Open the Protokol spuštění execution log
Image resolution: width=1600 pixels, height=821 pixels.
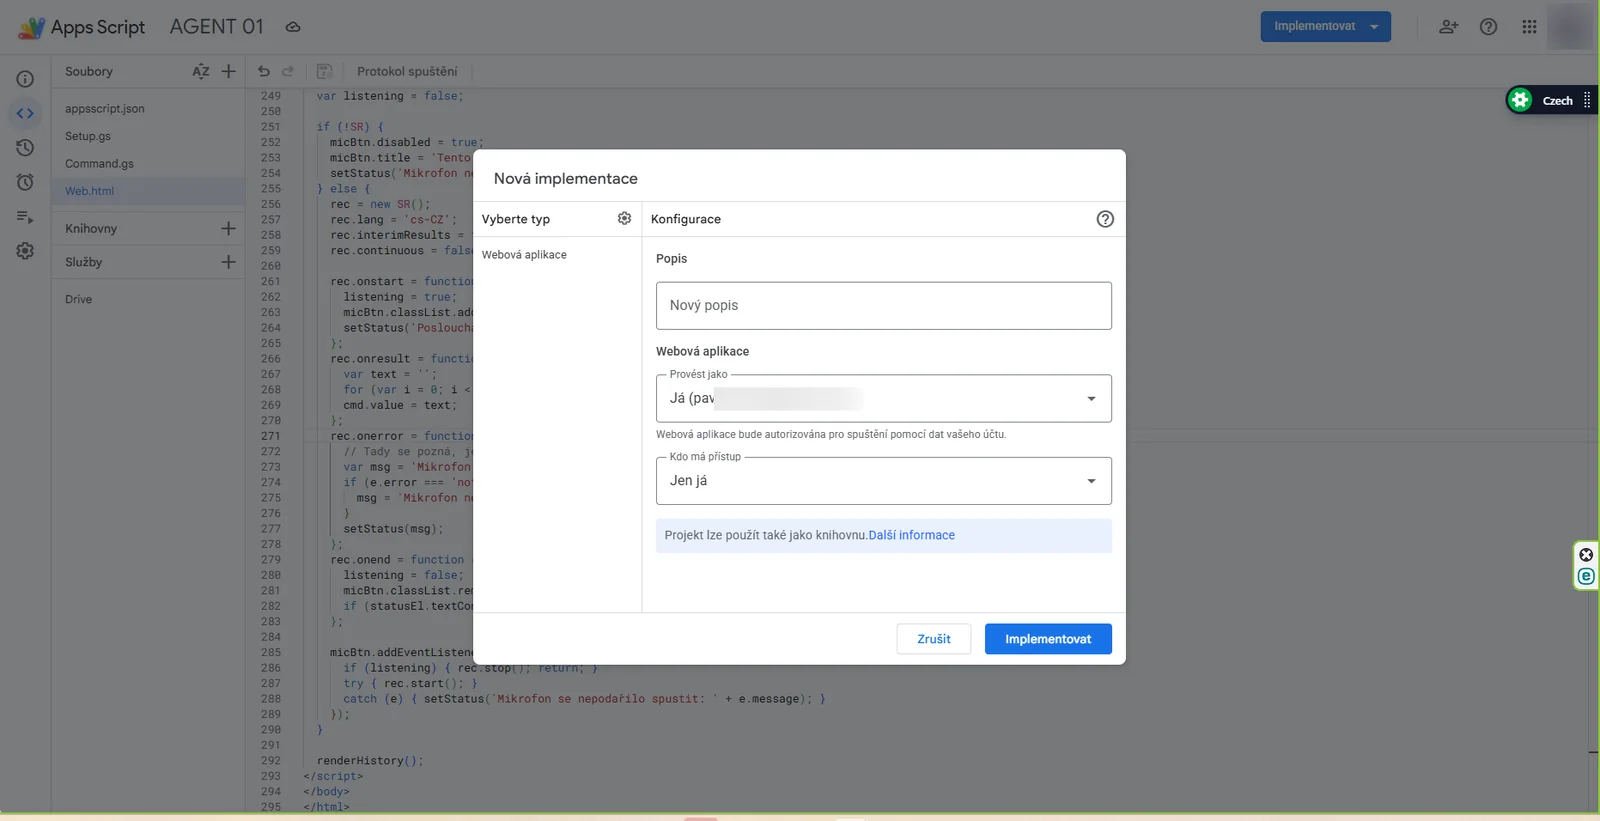coord(407,71)
